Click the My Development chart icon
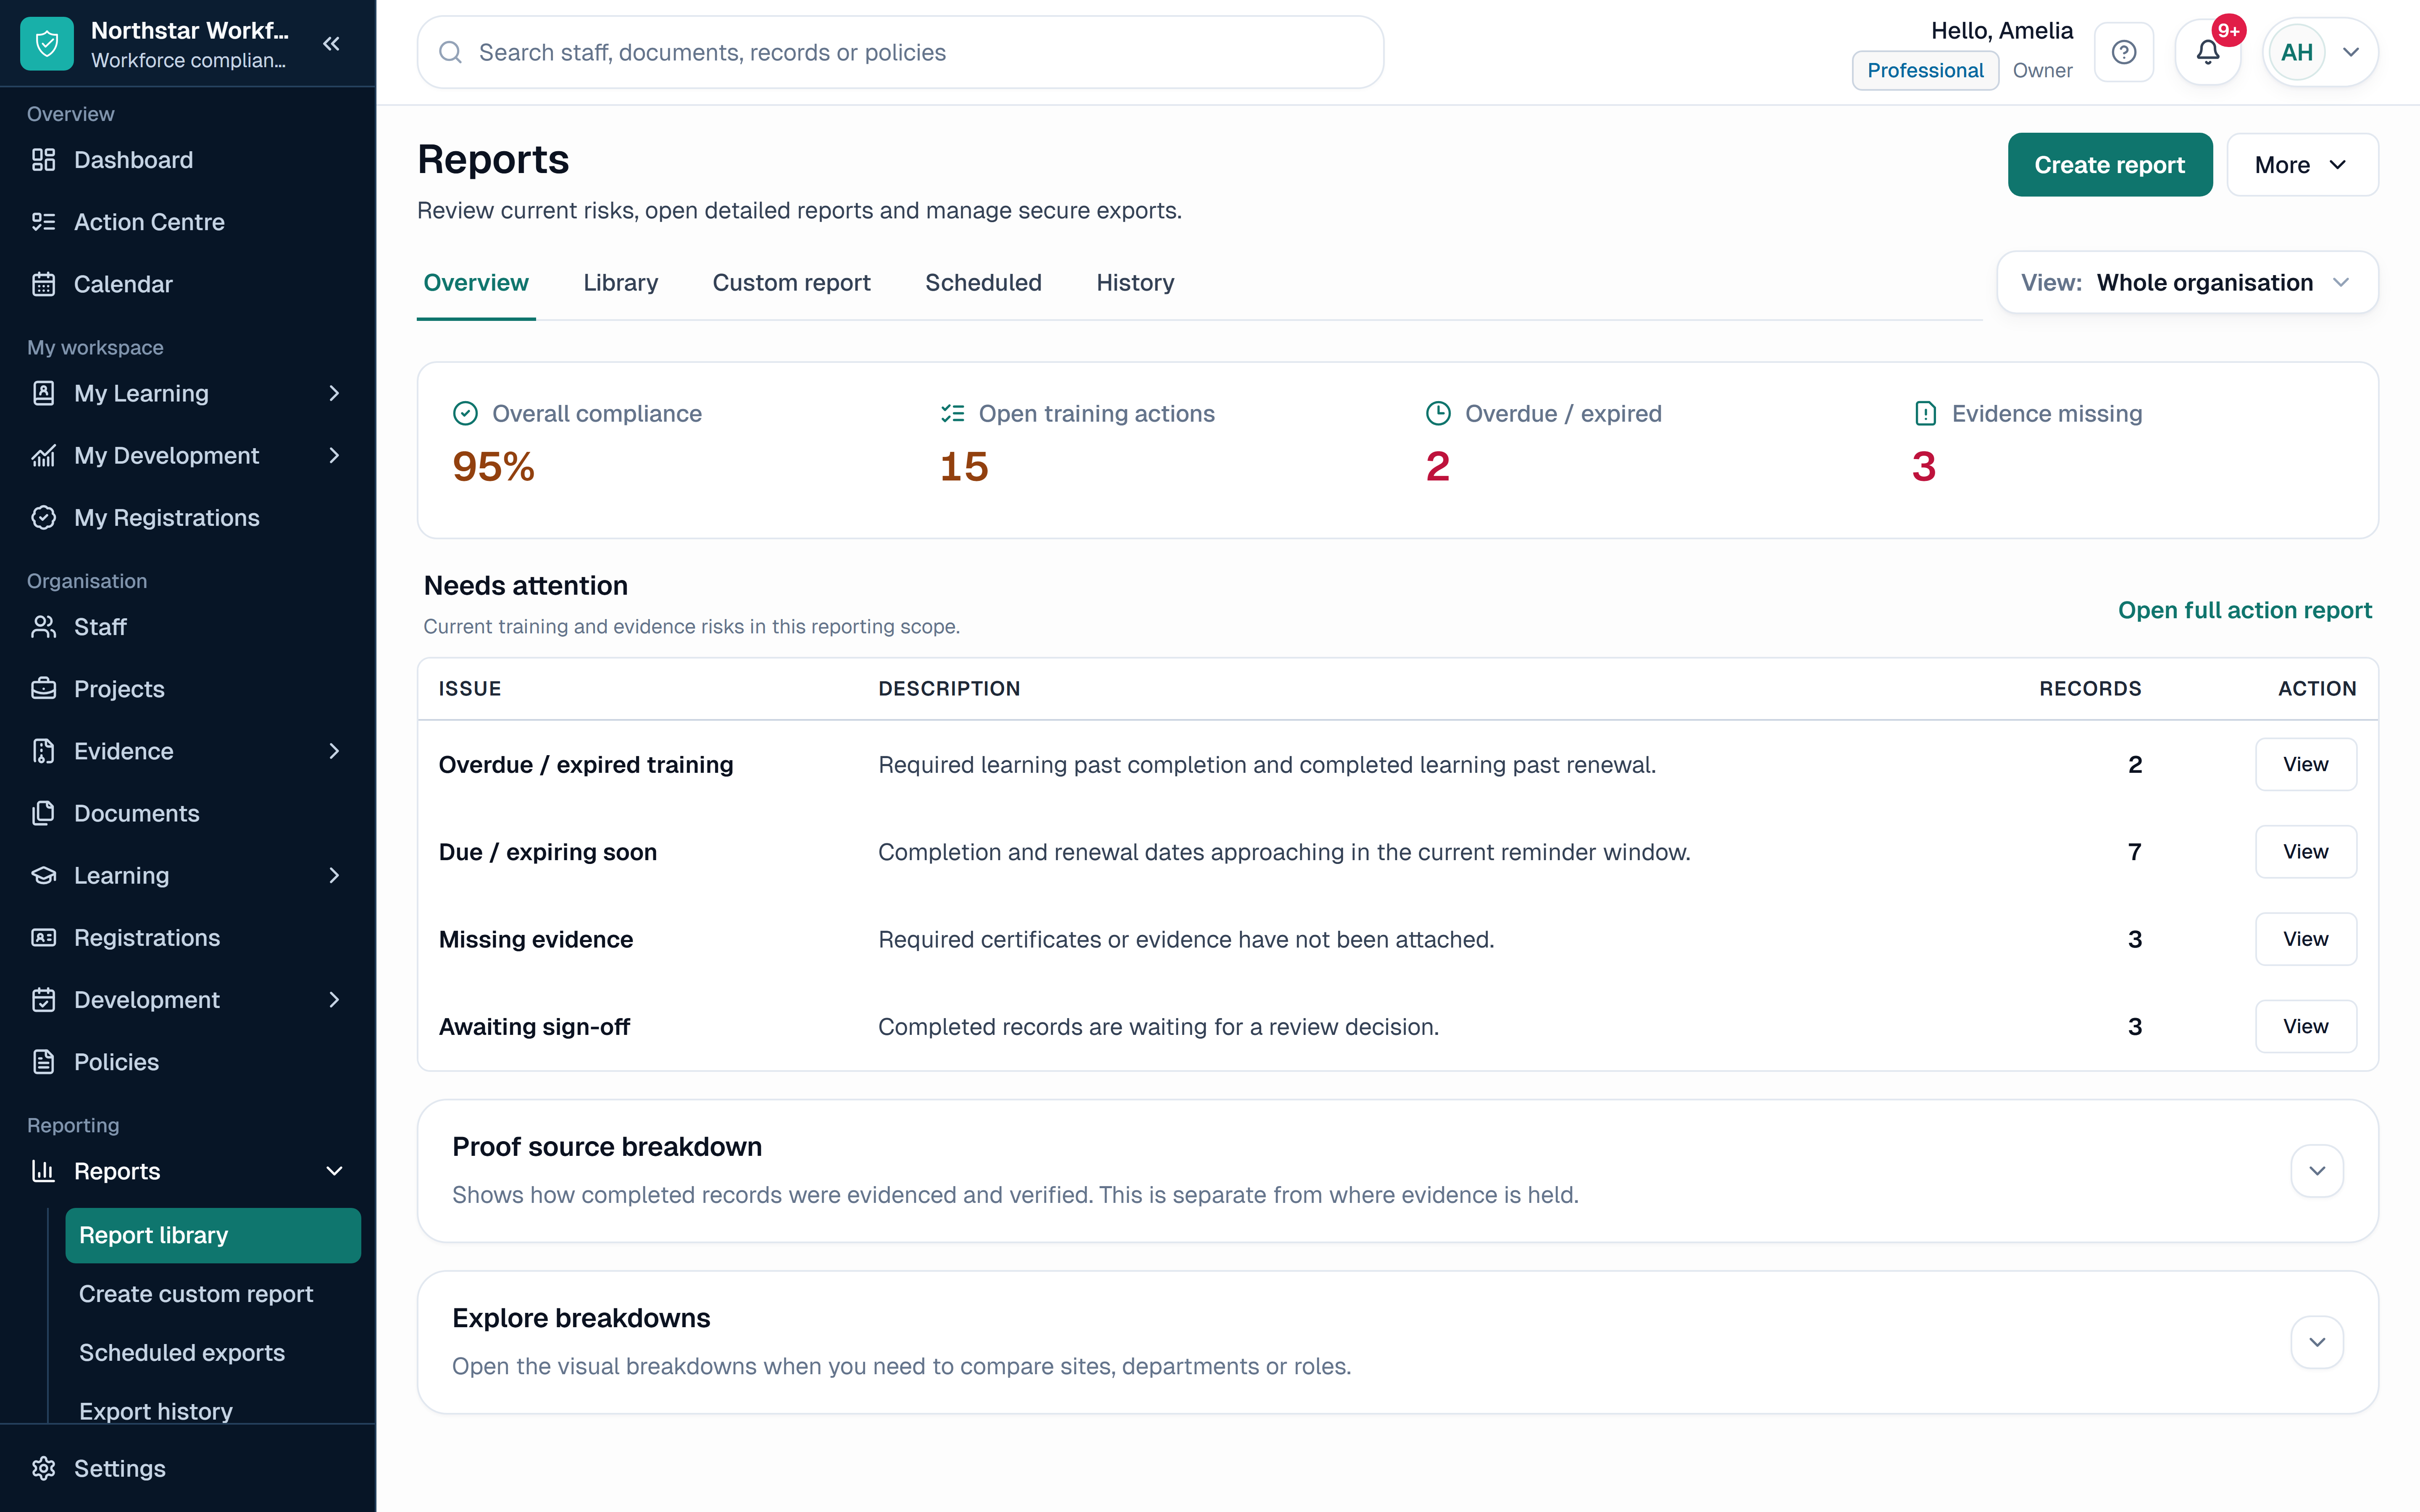The width and height of the screenshot is (2420, 1512). pos(43,456)
